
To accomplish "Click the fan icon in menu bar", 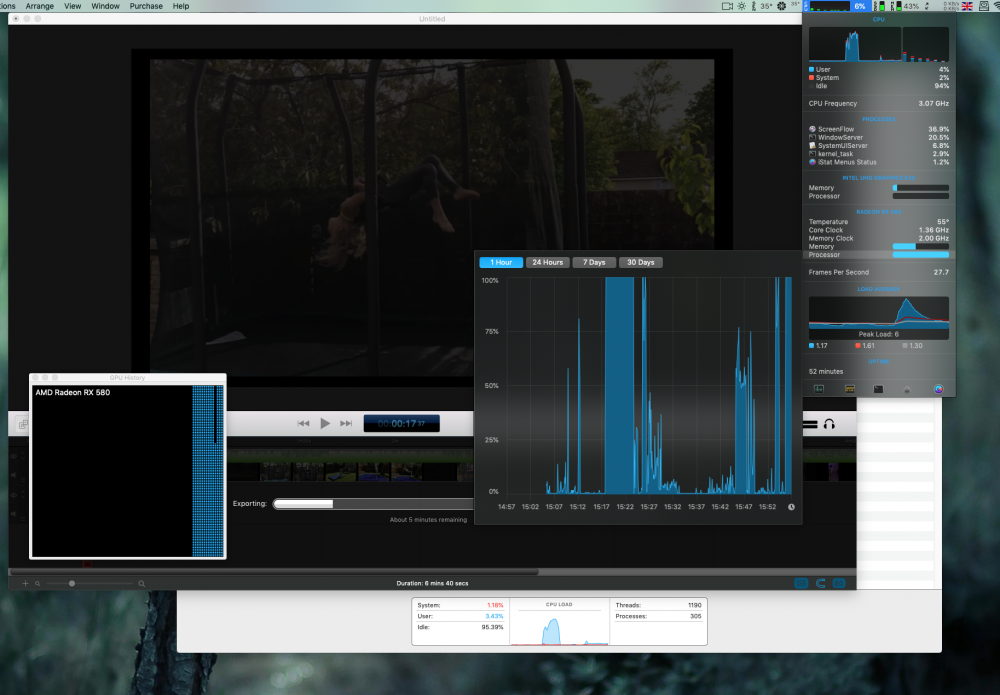I will coord(781,6).
